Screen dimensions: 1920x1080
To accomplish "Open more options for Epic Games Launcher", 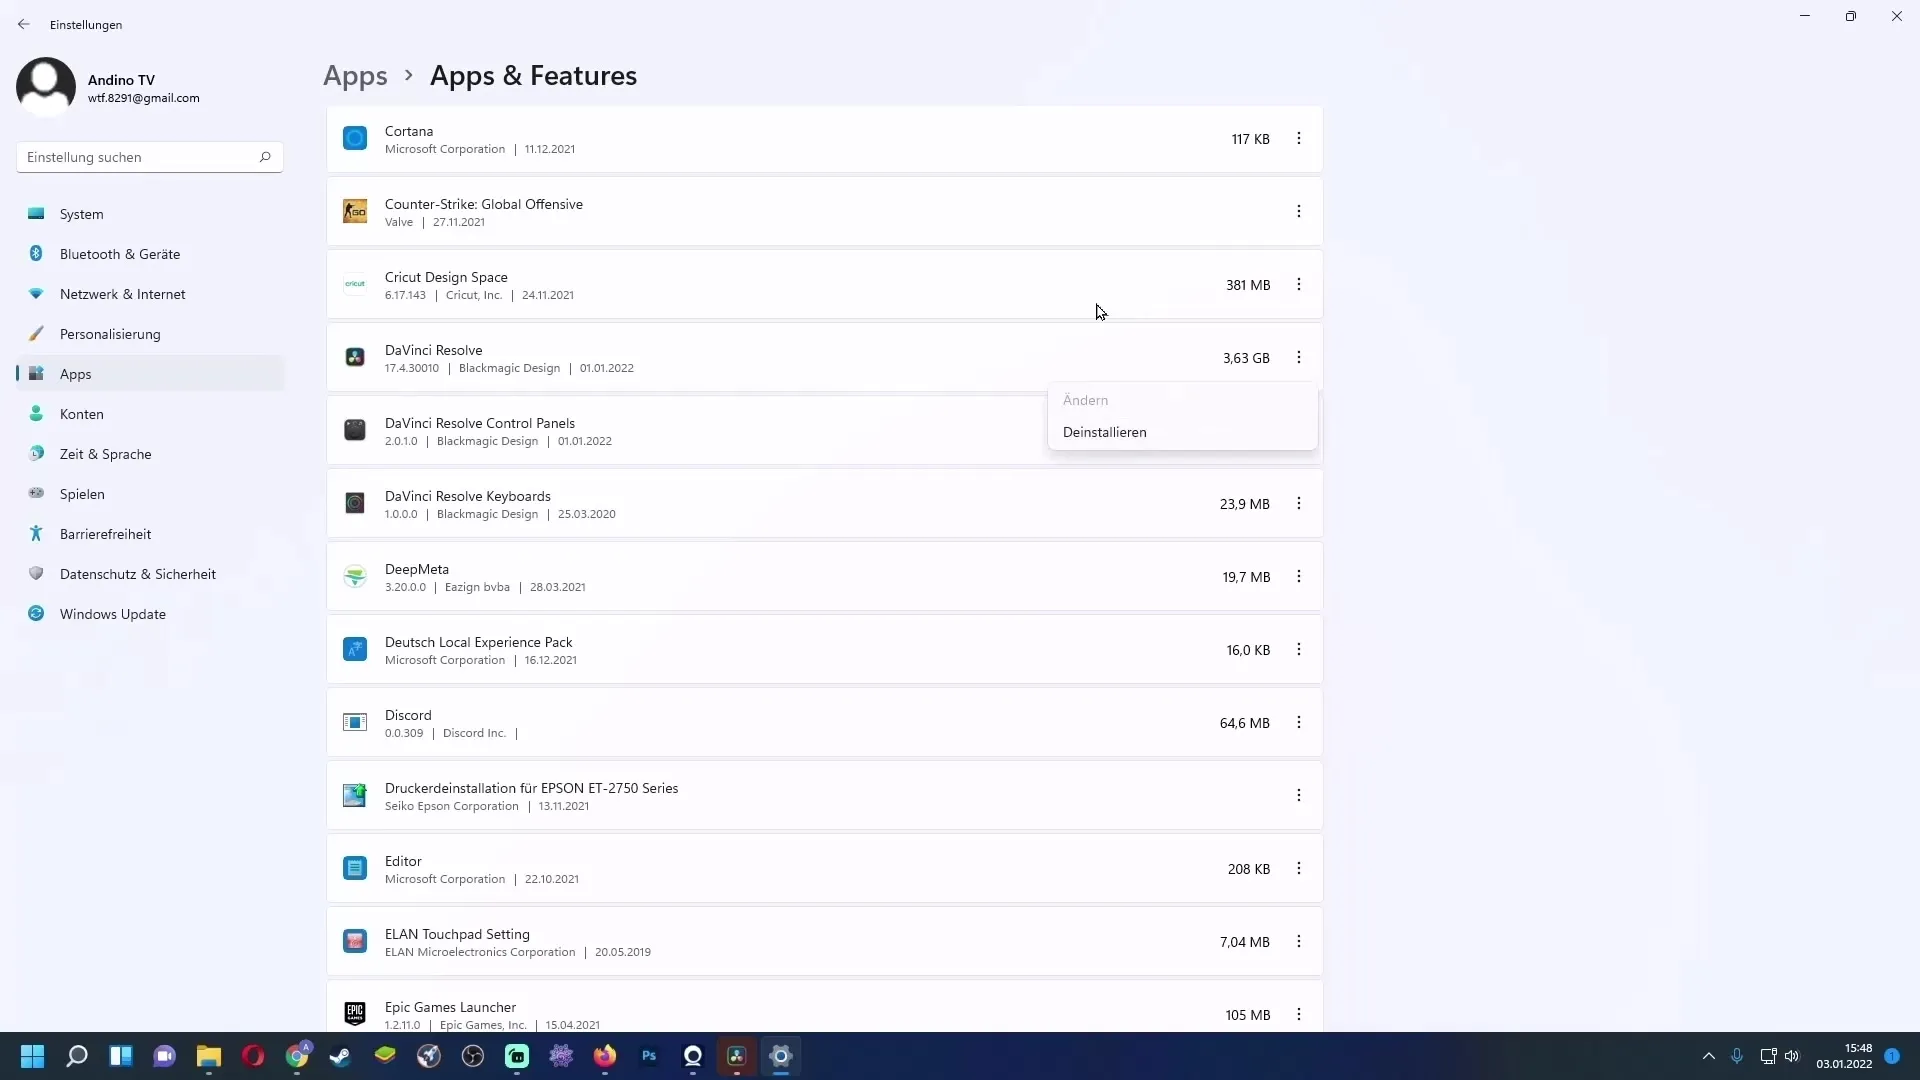I will point(1298,1015).
